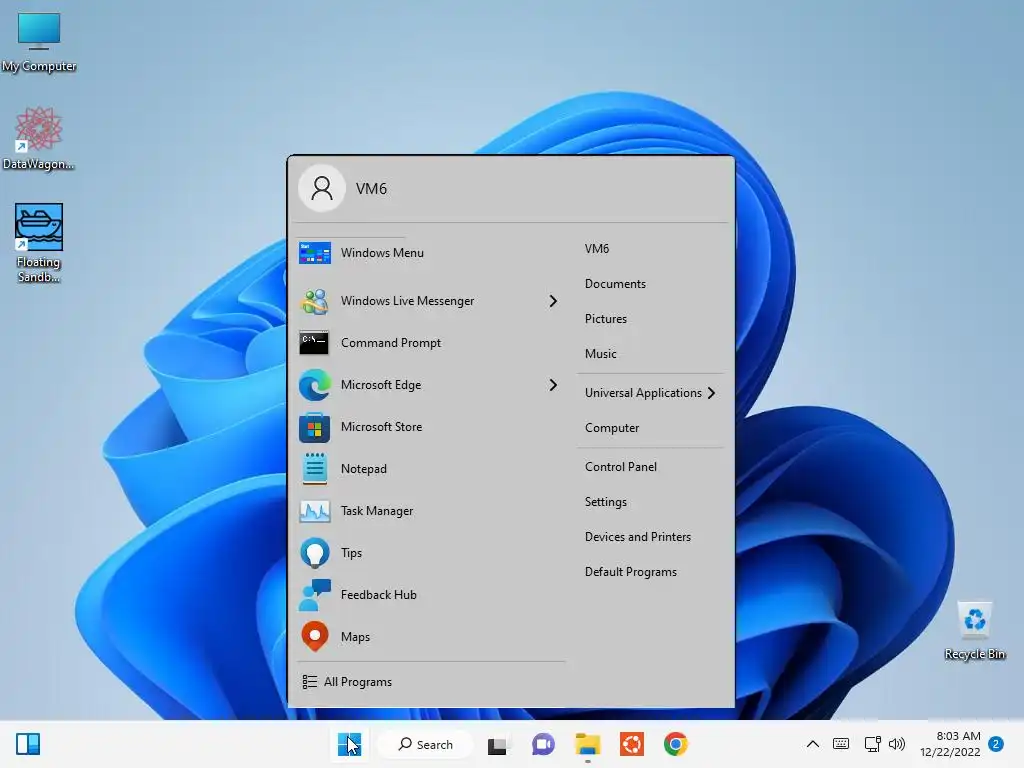The width and height of the screenshot is (1024, 768).
Task: Click the VM6 user avatar picture
Action: pyautogui.click(x=321, y=189)
